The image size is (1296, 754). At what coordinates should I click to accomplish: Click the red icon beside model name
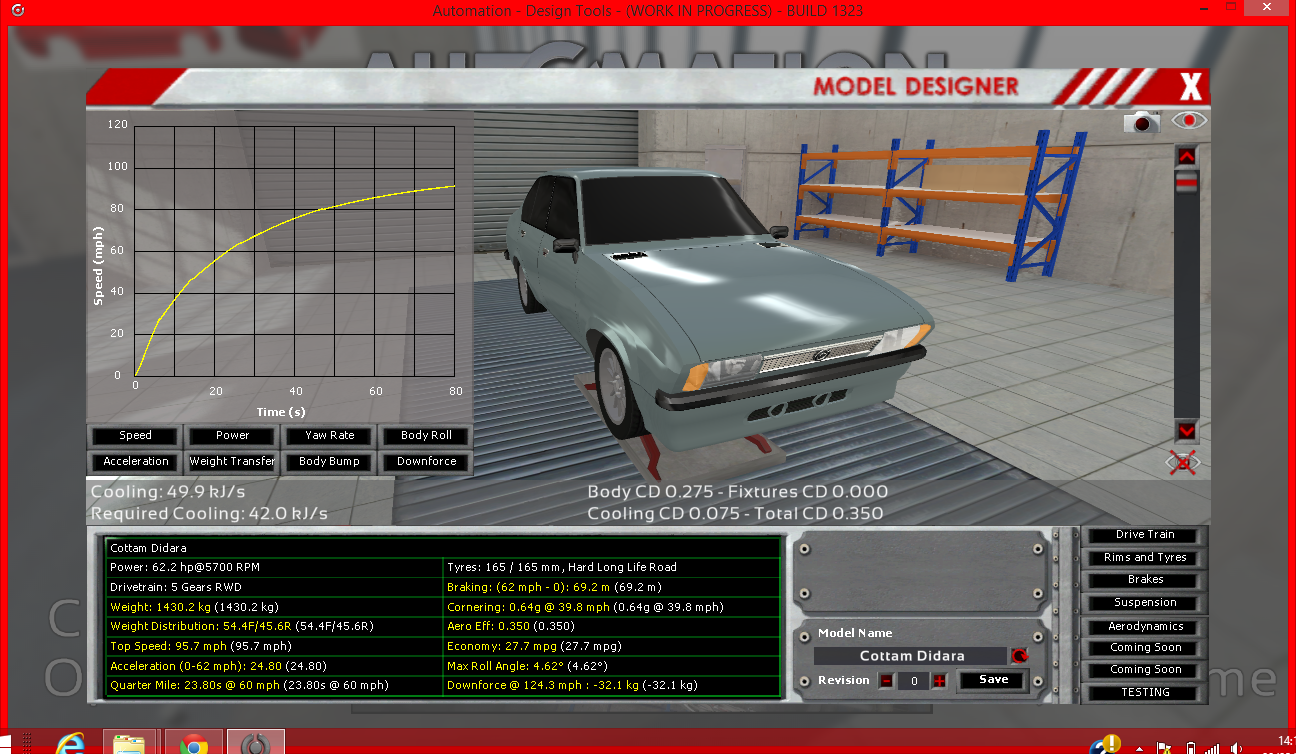coord(1019,656)
